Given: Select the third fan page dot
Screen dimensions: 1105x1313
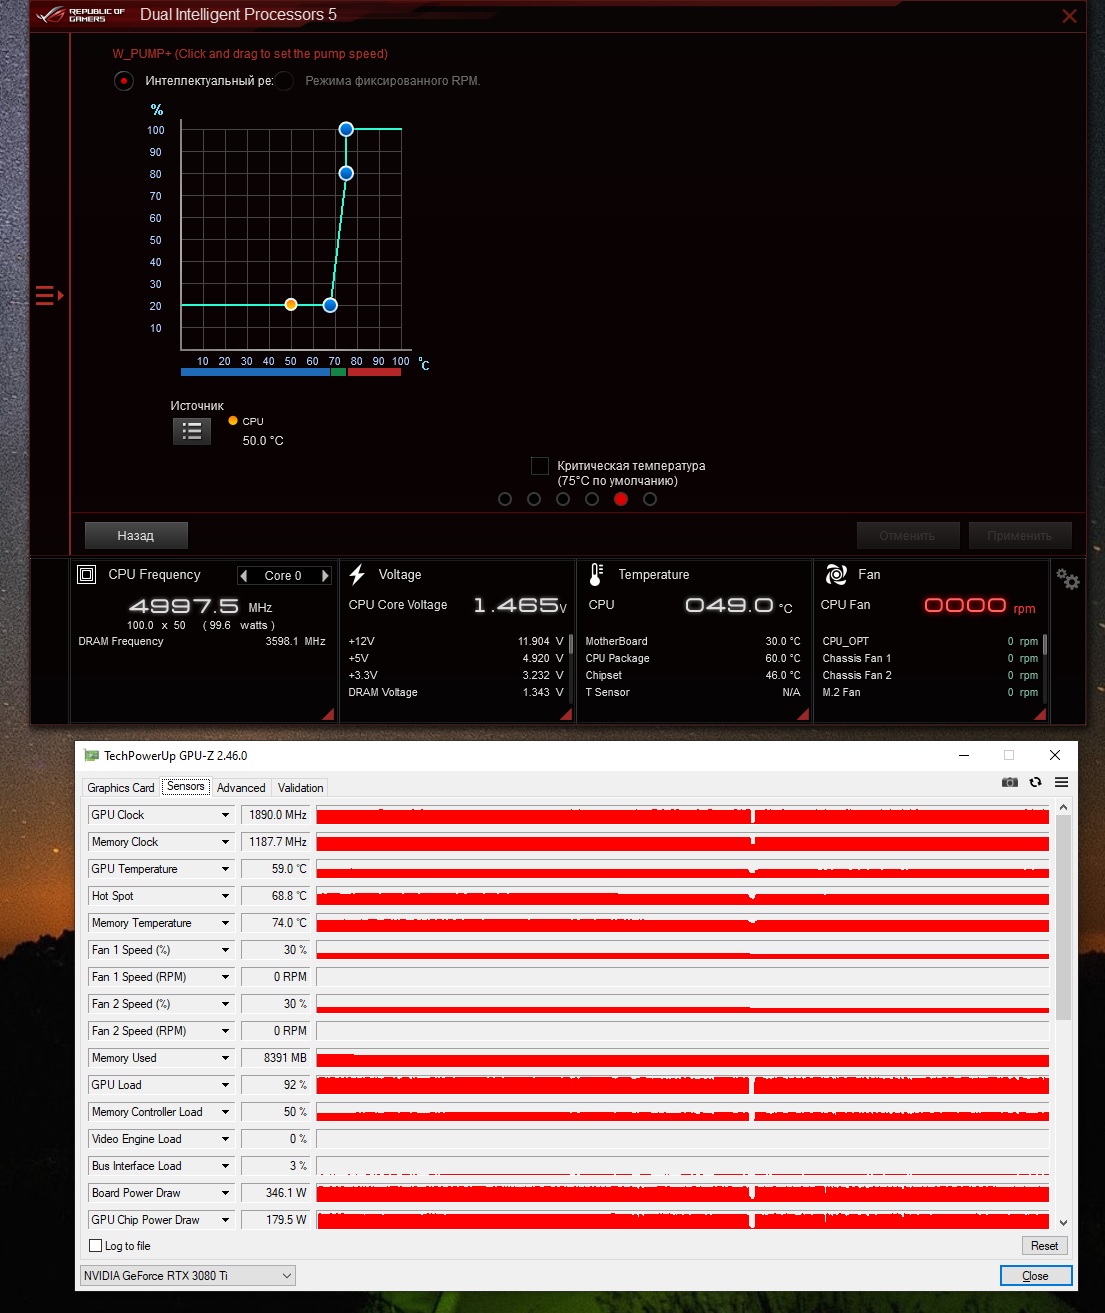Looking at the screenshot, I should [x=563, y=499].
